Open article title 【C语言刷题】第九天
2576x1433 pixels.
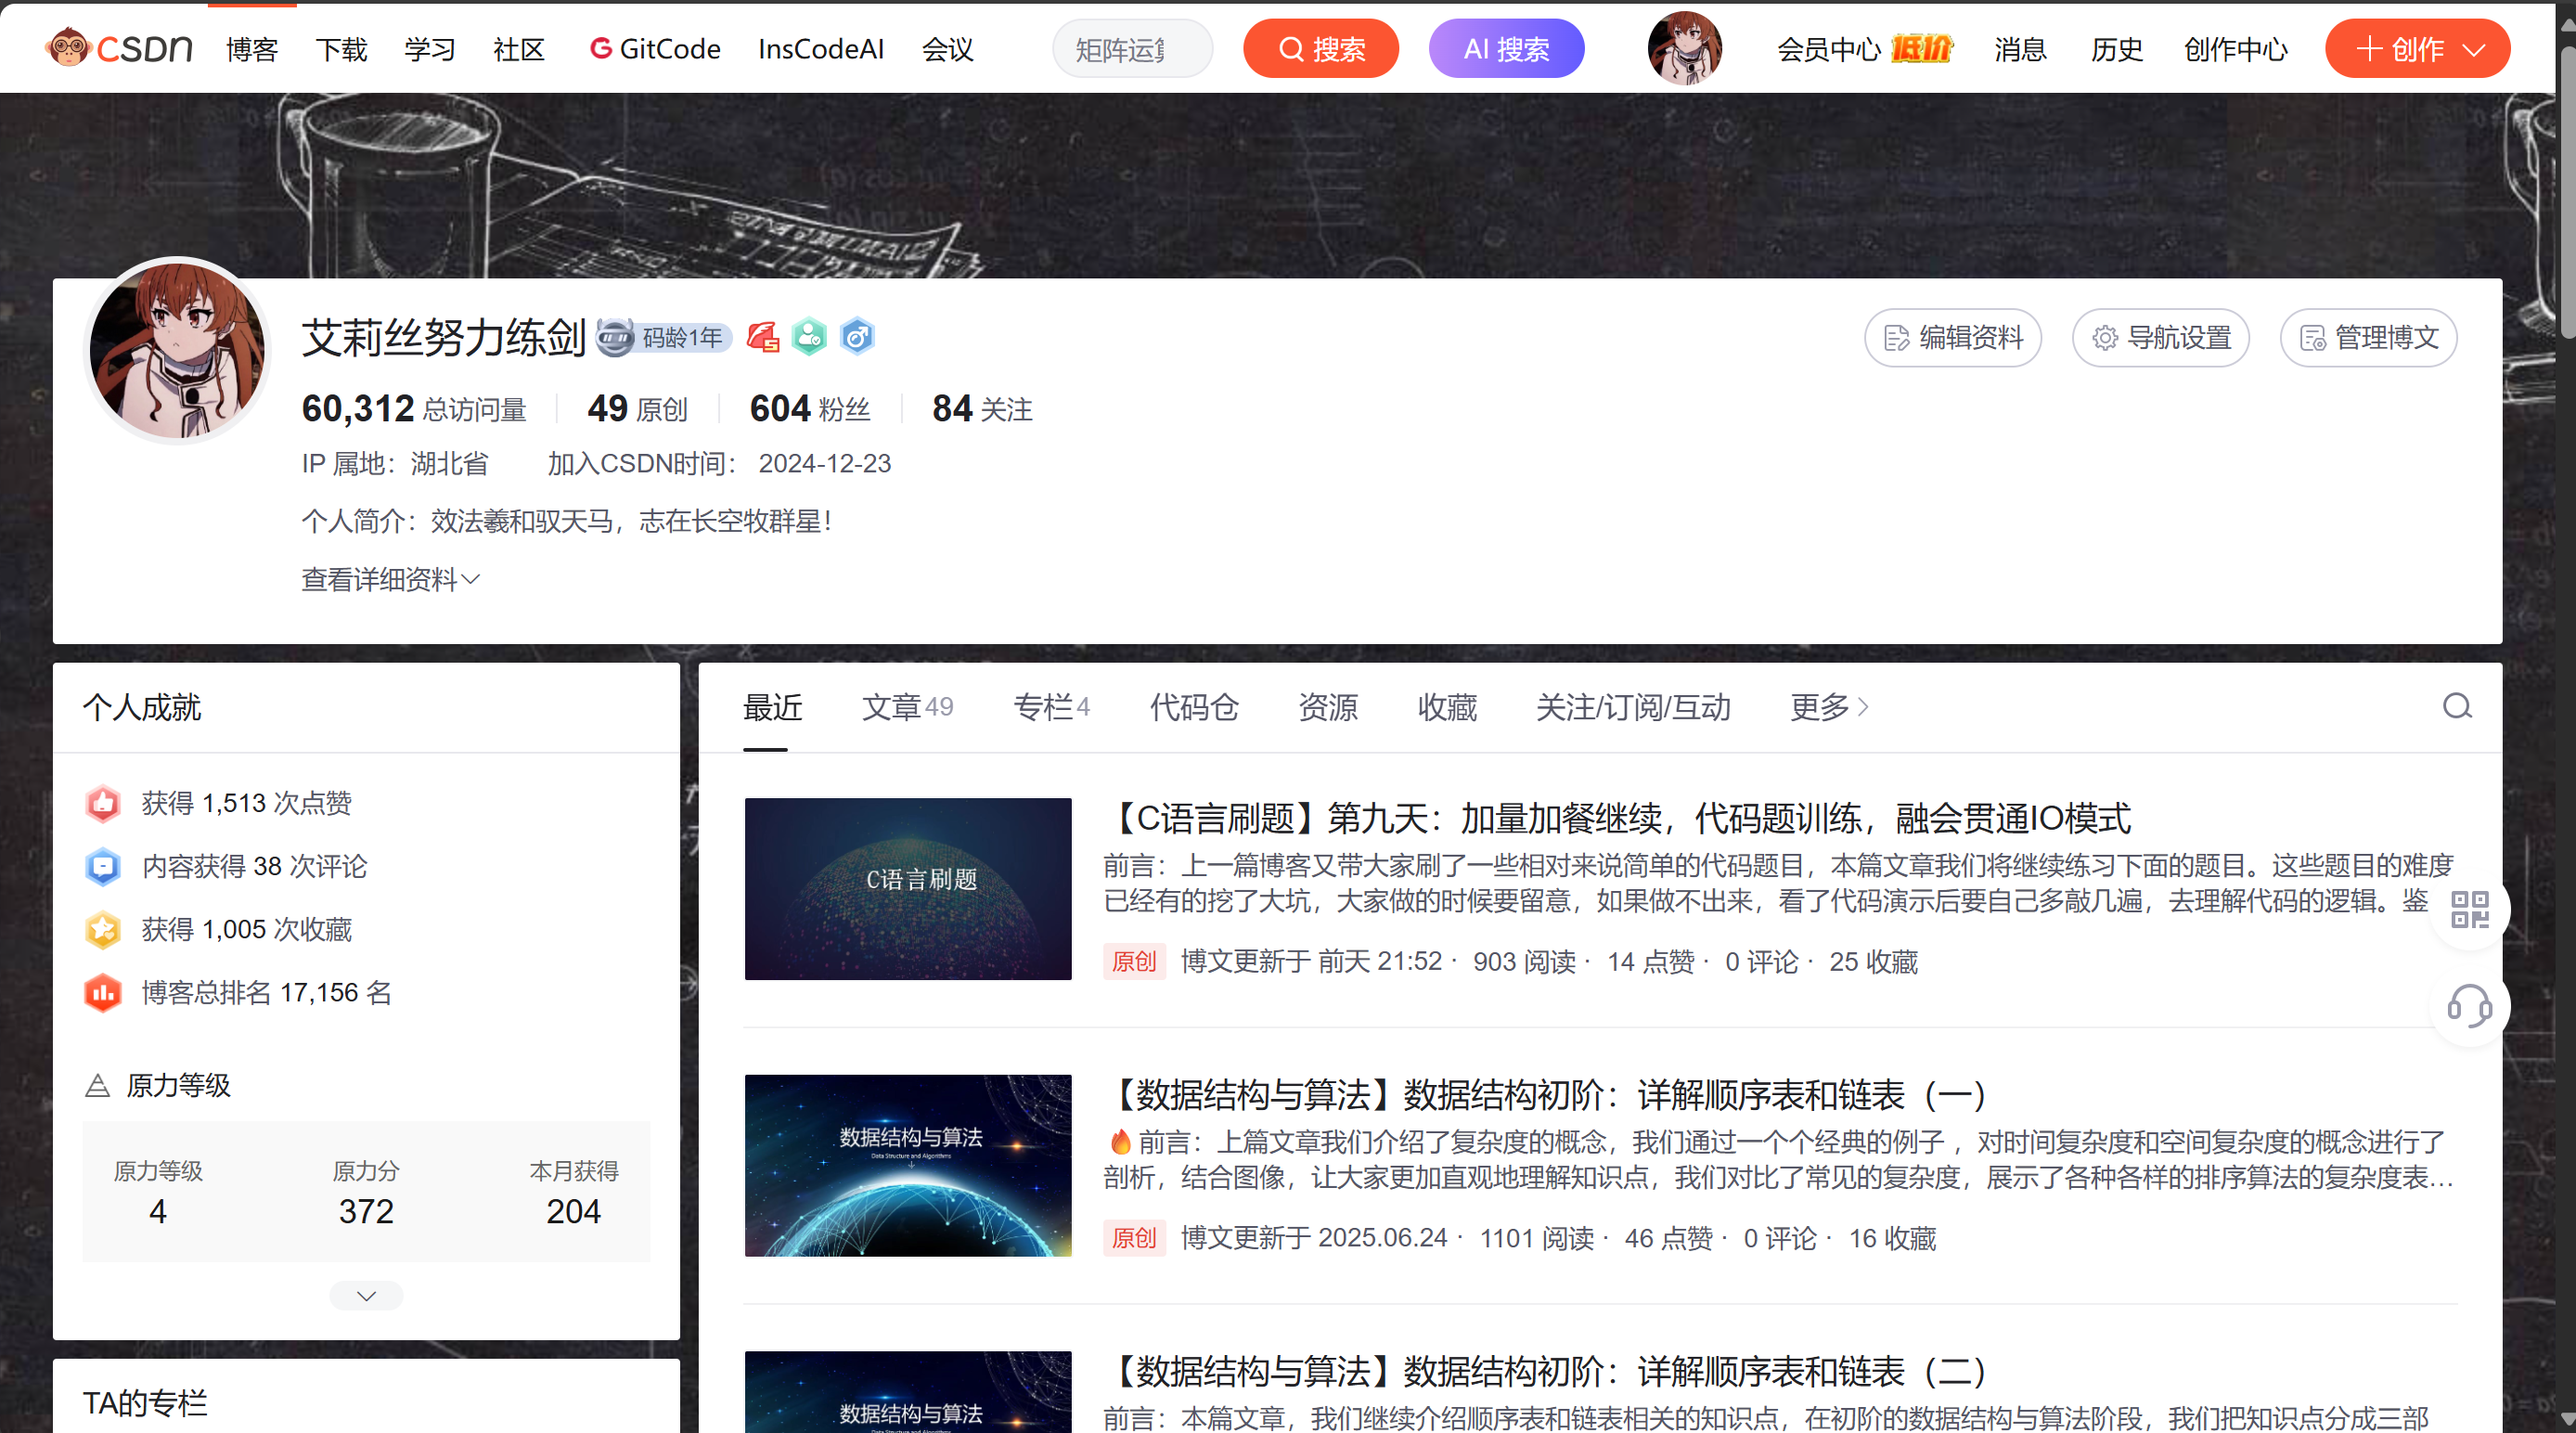tap(1618, 818)
